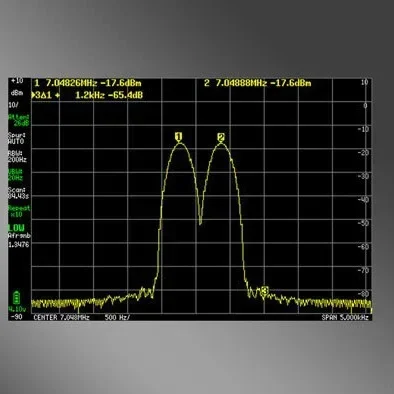Select marker 3 on the noise floor
Screen dimensions: 394x394
click(264, 291)
